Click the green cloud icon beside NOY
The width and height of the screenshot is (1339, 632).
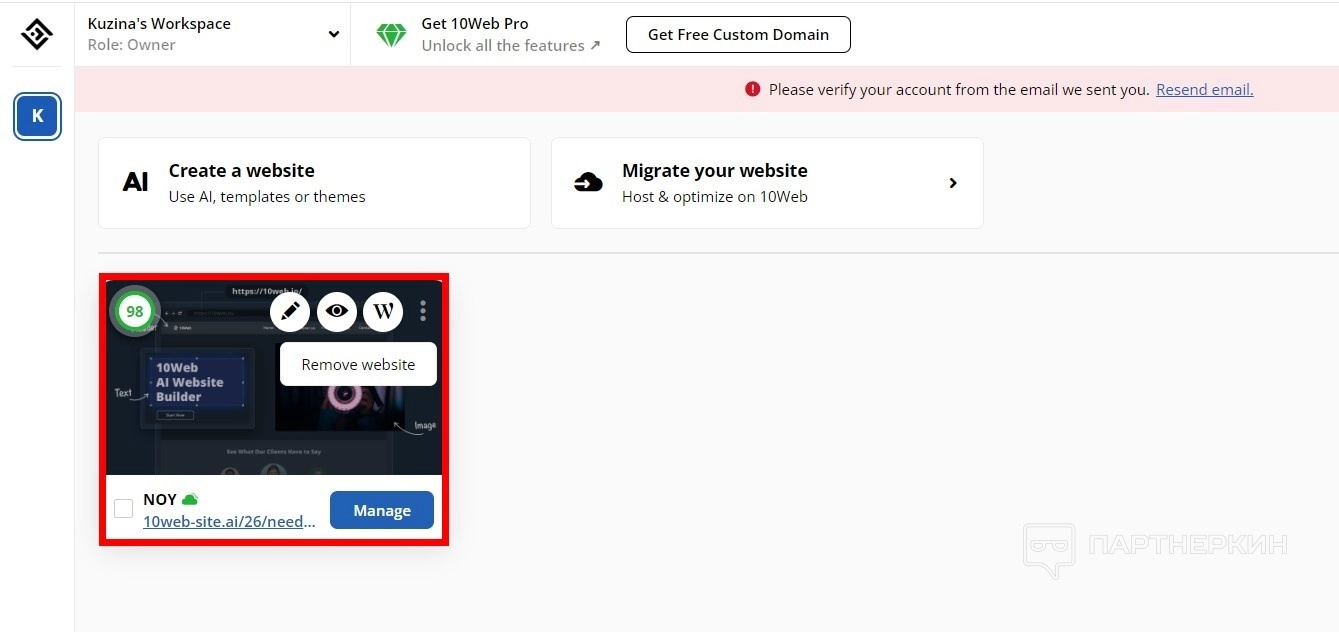tap(190, 499)
